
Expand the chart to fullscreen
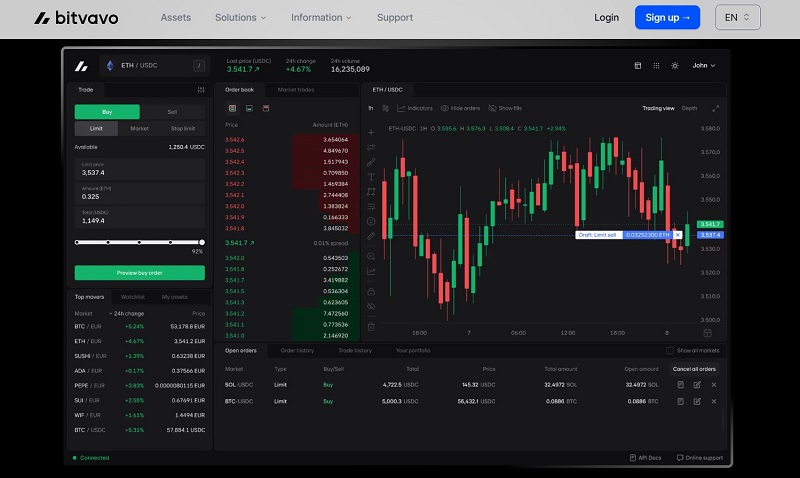pos(715,108)
